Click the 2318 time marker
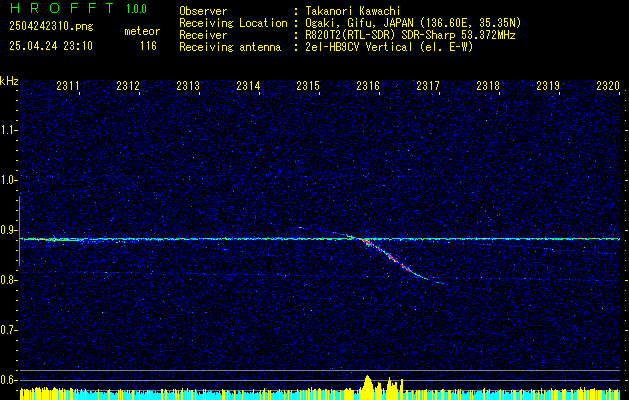This screenshot has width=629, height=400. pos(488,86)
